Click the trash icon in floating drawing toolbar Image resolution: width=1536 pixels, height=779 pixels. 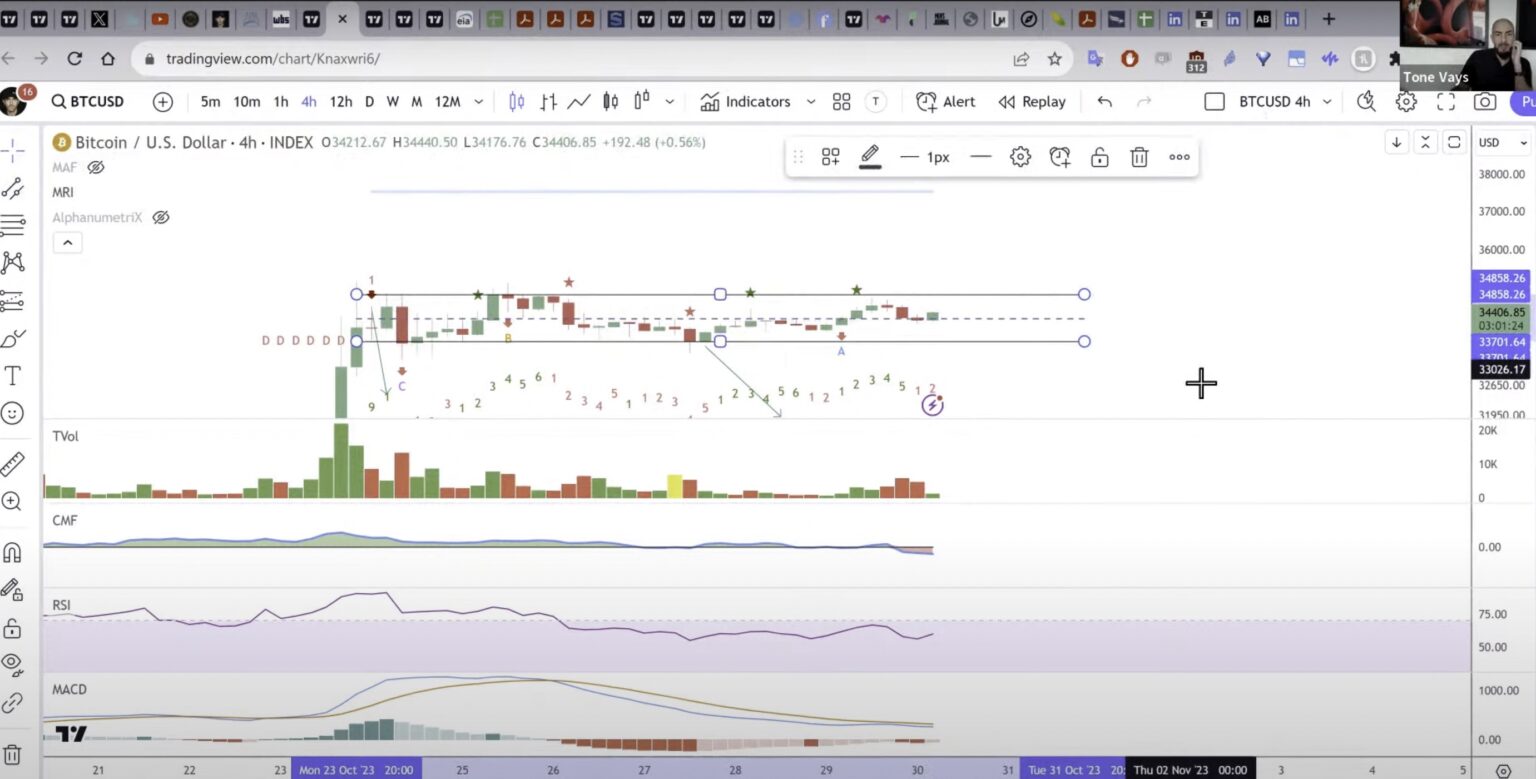[x=1139, y=157]
